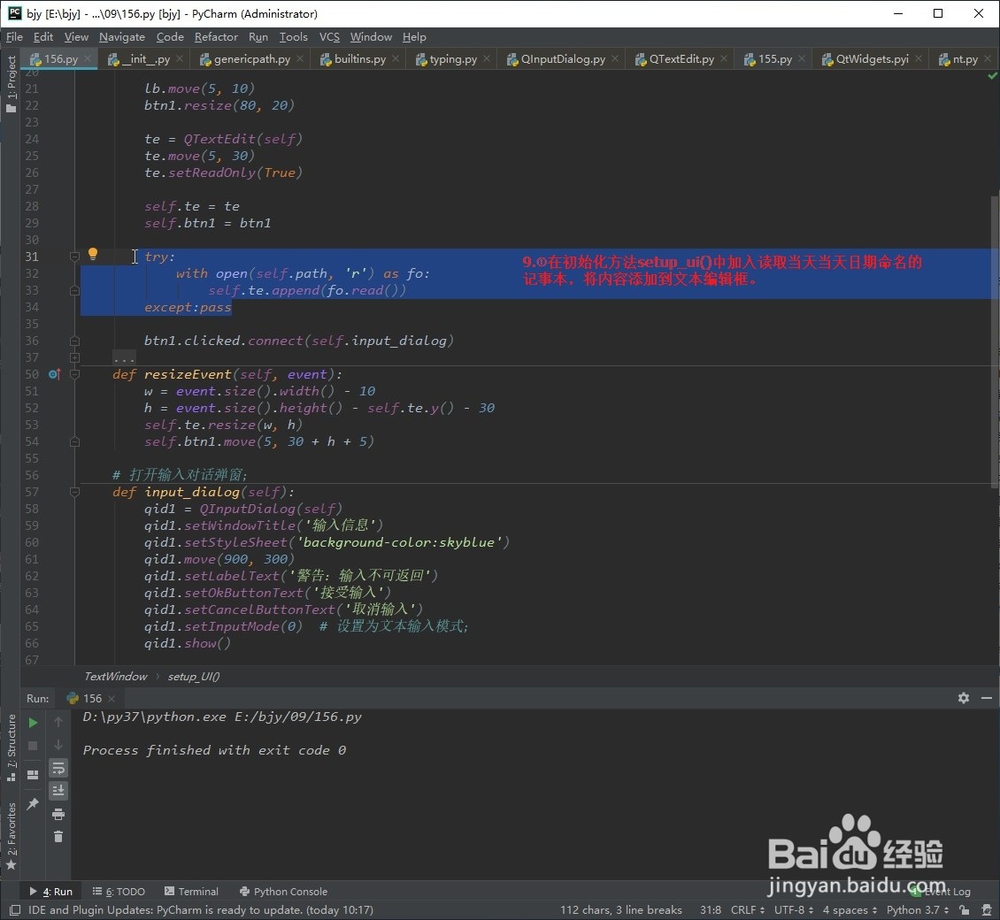
Task: Click the 4: Run tool window button
Action: click(x=51, y=891)
